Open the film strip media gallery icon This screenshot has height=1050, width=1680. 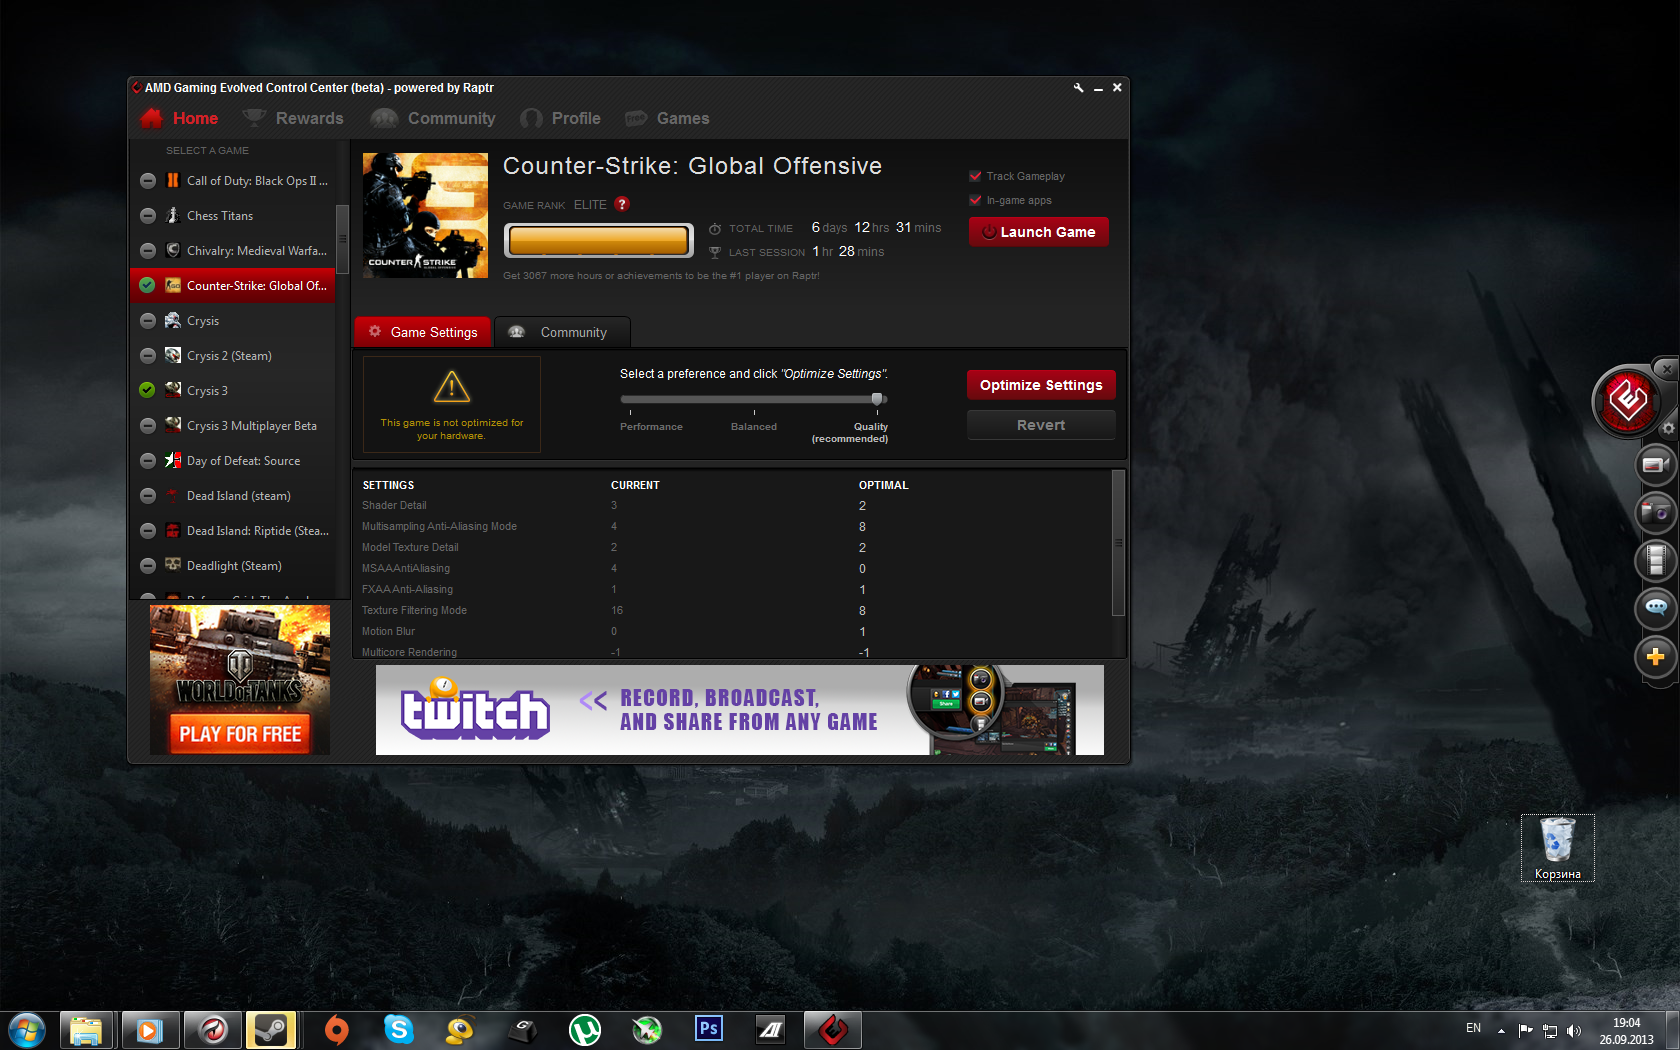[x=1655, y=560]
